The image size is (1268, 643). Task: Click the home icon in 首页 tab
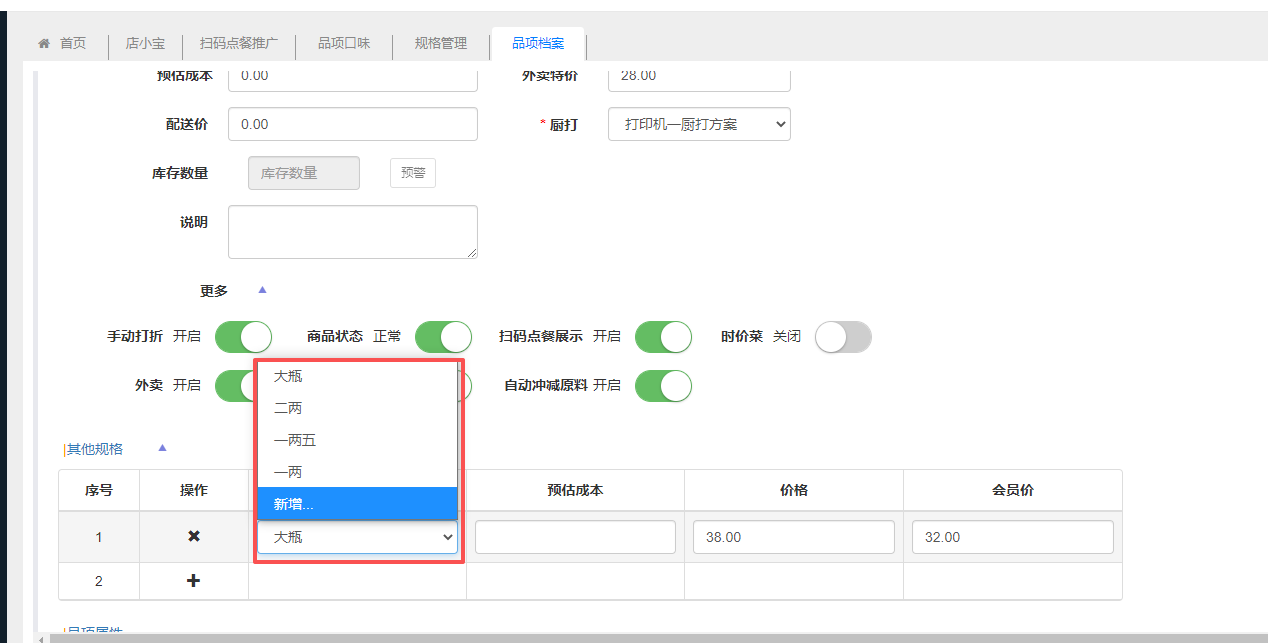[44, 44]
